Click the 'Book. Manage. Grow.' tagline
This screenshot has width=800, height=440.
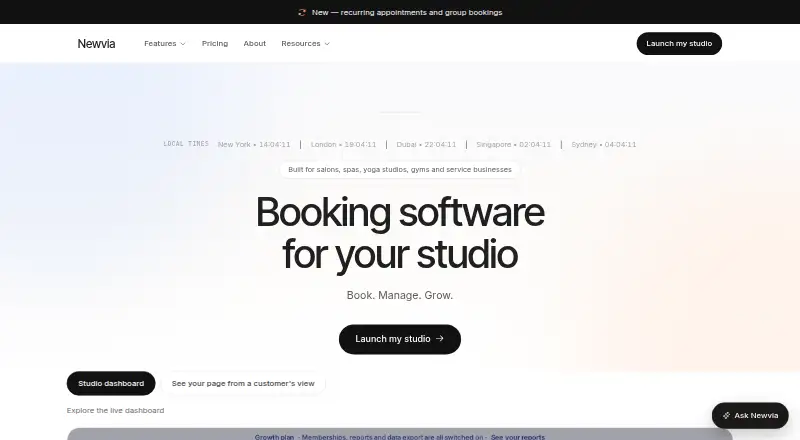click(x=400, y=295)
